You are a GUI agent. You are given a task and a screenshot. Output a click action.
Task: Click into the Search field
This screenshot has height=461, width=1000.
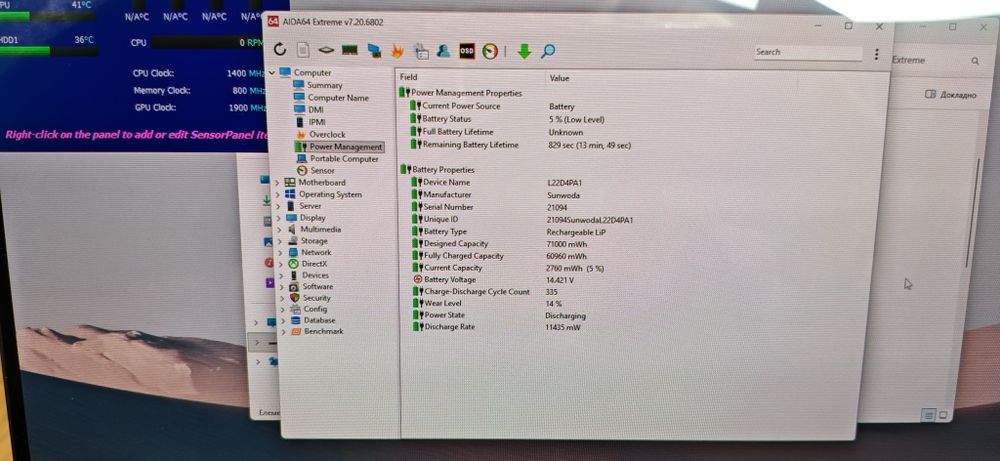(809, 52)
